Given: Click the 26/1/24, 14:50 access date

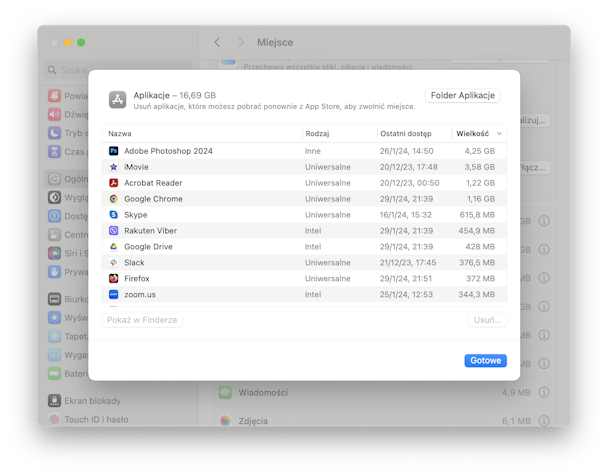Looking at the screenshot, I should (406, 151).
